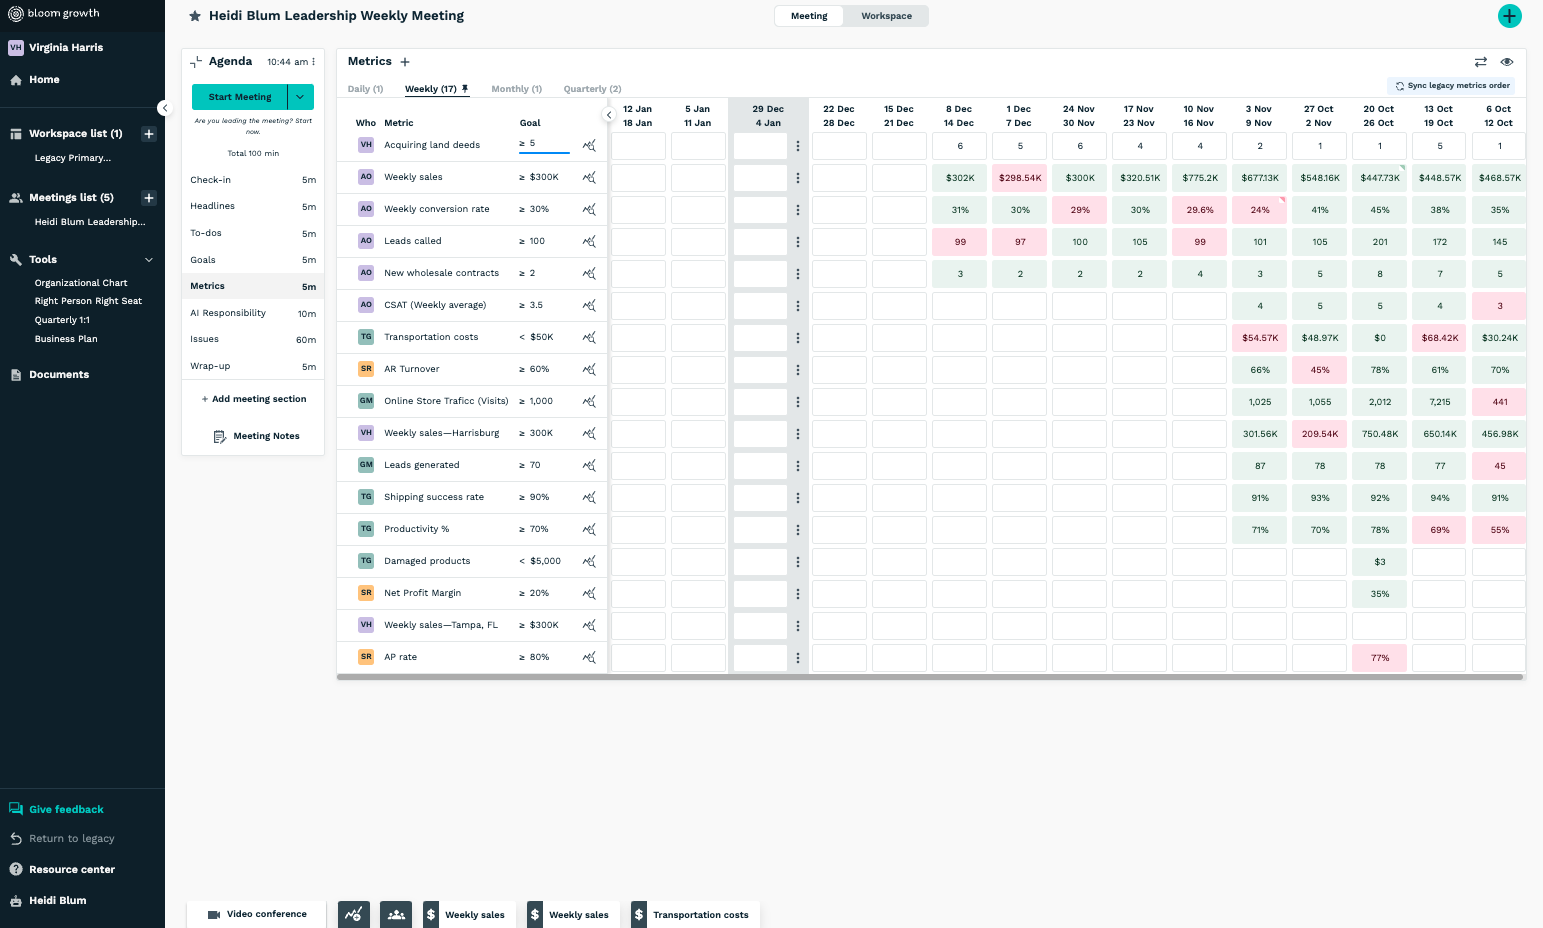
Task: Click the plus icon next to Metrics heading
Action: tap(405, 62)
